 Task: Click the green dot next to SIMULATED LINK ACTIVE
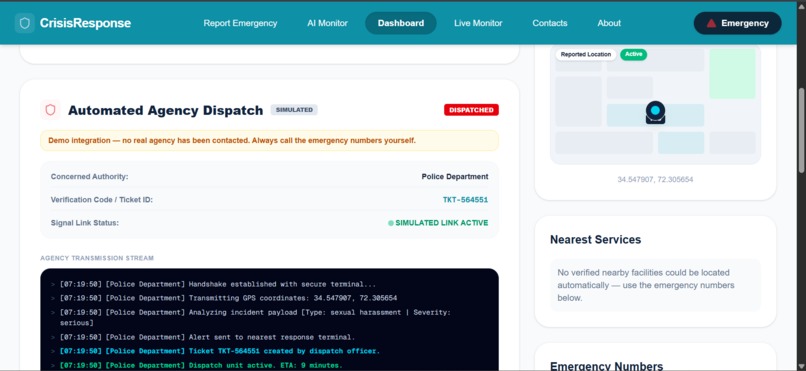point(391,223)
